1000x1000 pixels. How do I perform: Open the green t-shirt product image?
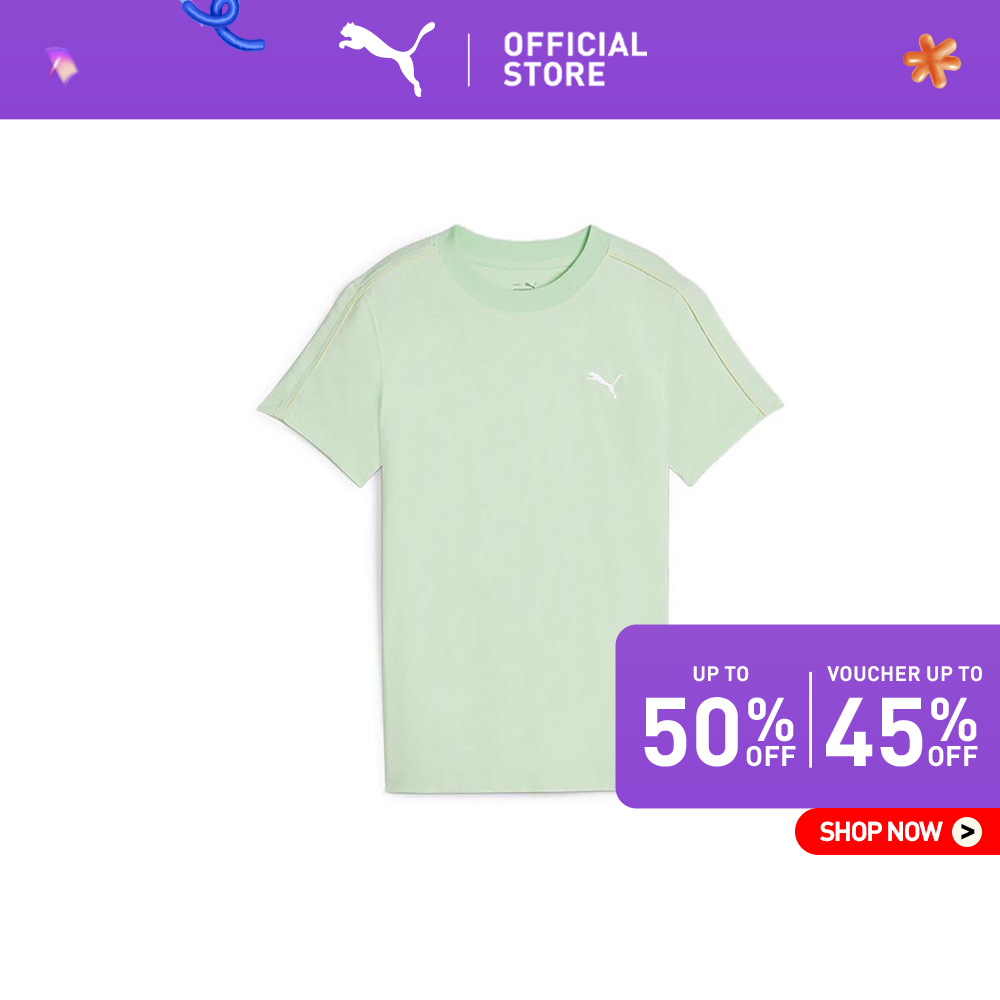(520, 508)
